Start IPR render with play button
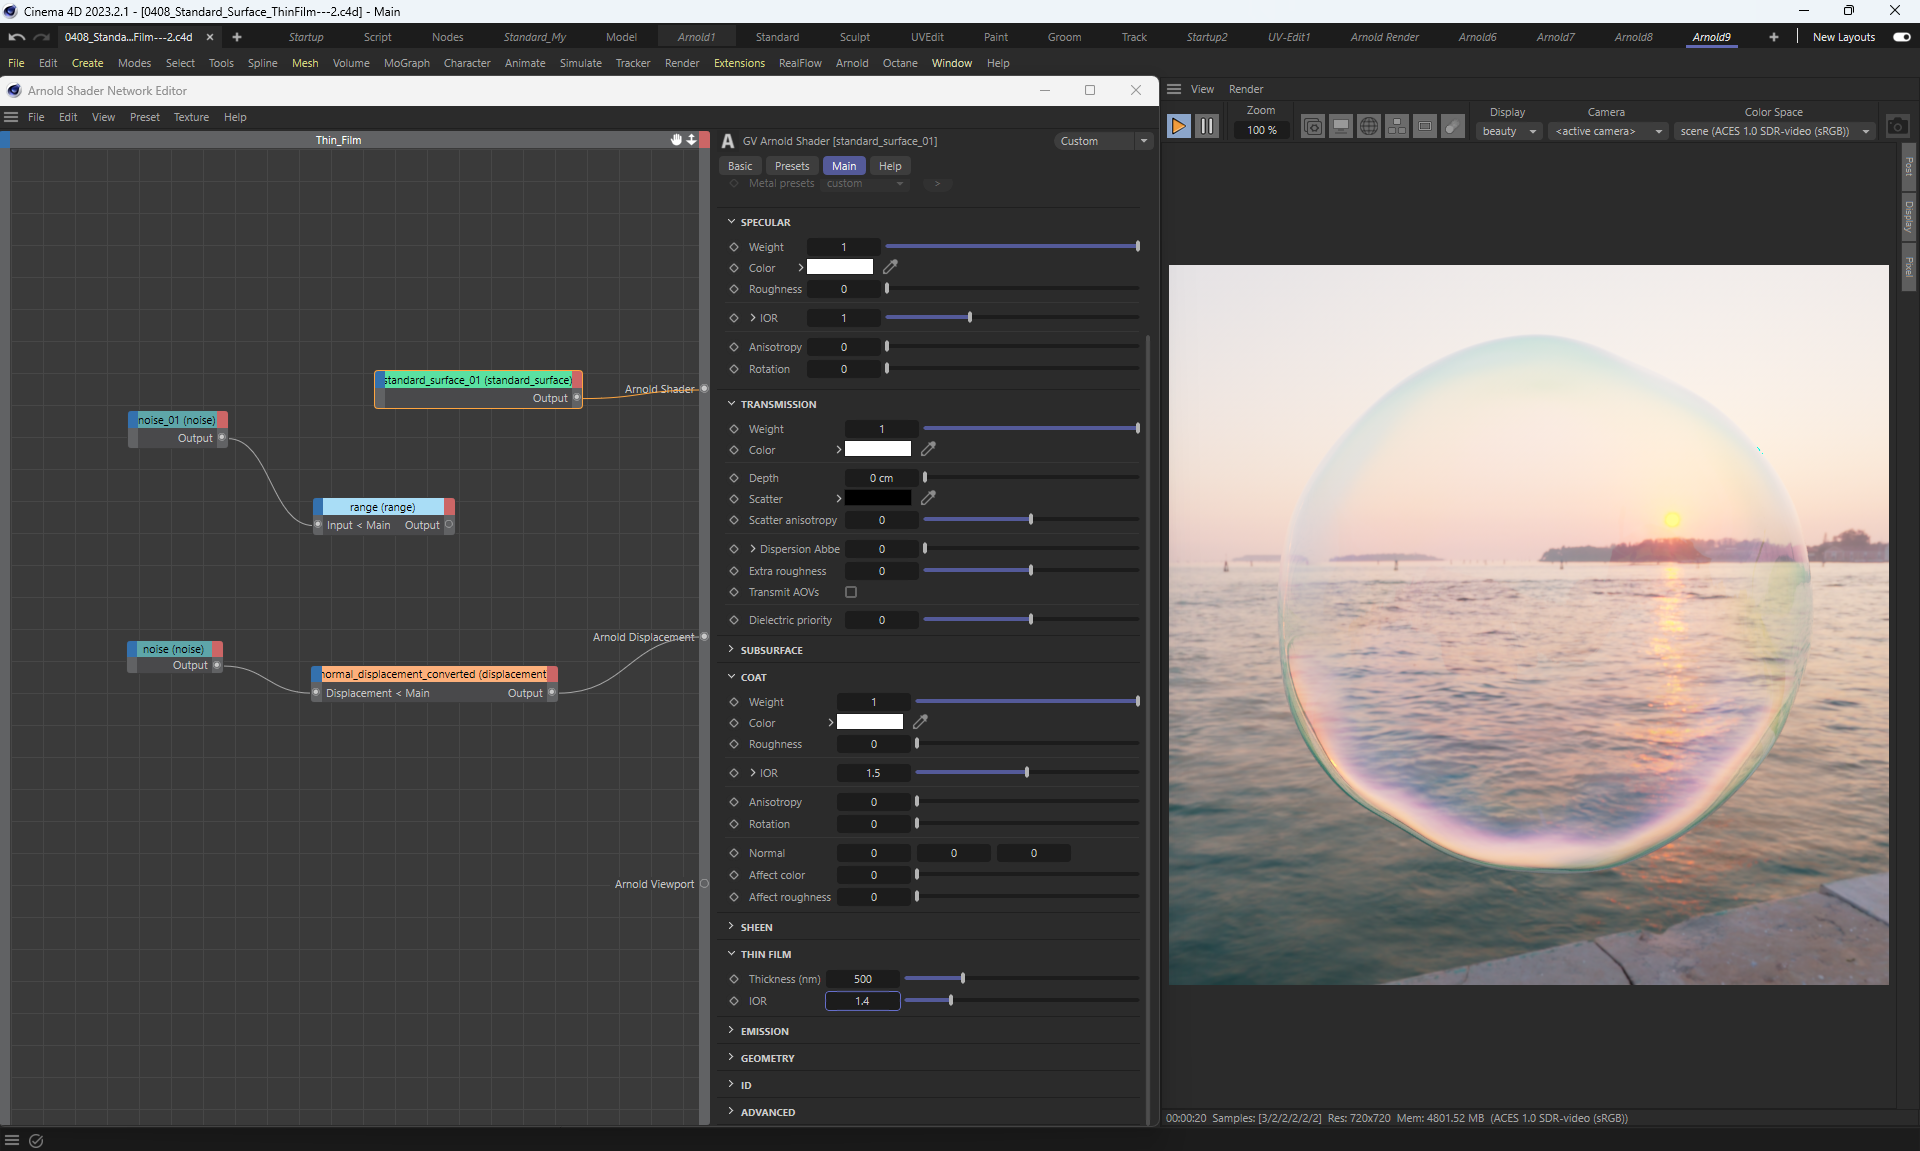The height and width of the screenshot is (1151, 1920). tap(1178, 126)
